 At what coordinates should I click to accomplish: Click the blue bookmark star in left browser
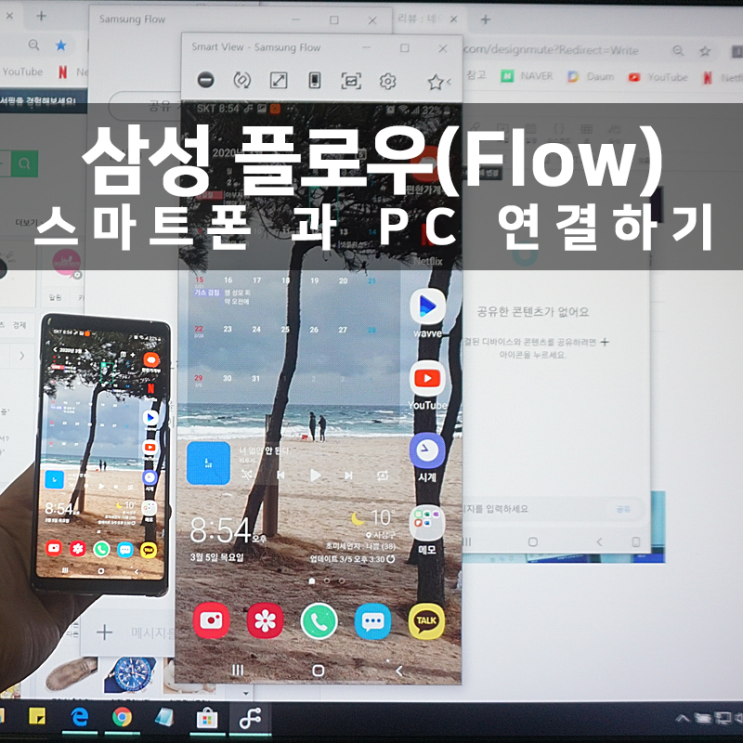click(61, 45)
